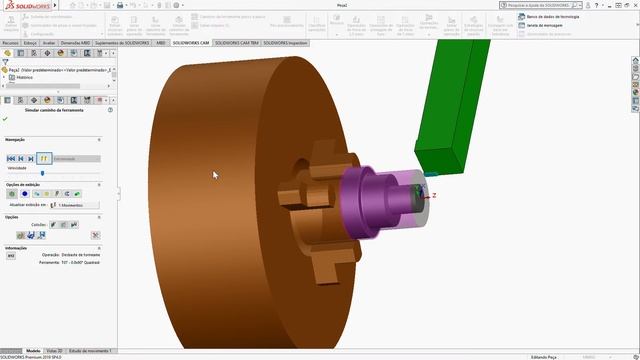The height and width of the screenshot is (360, 640).
Task: Click the SolidWorks logo menu arrow
Action: (55, 5)
